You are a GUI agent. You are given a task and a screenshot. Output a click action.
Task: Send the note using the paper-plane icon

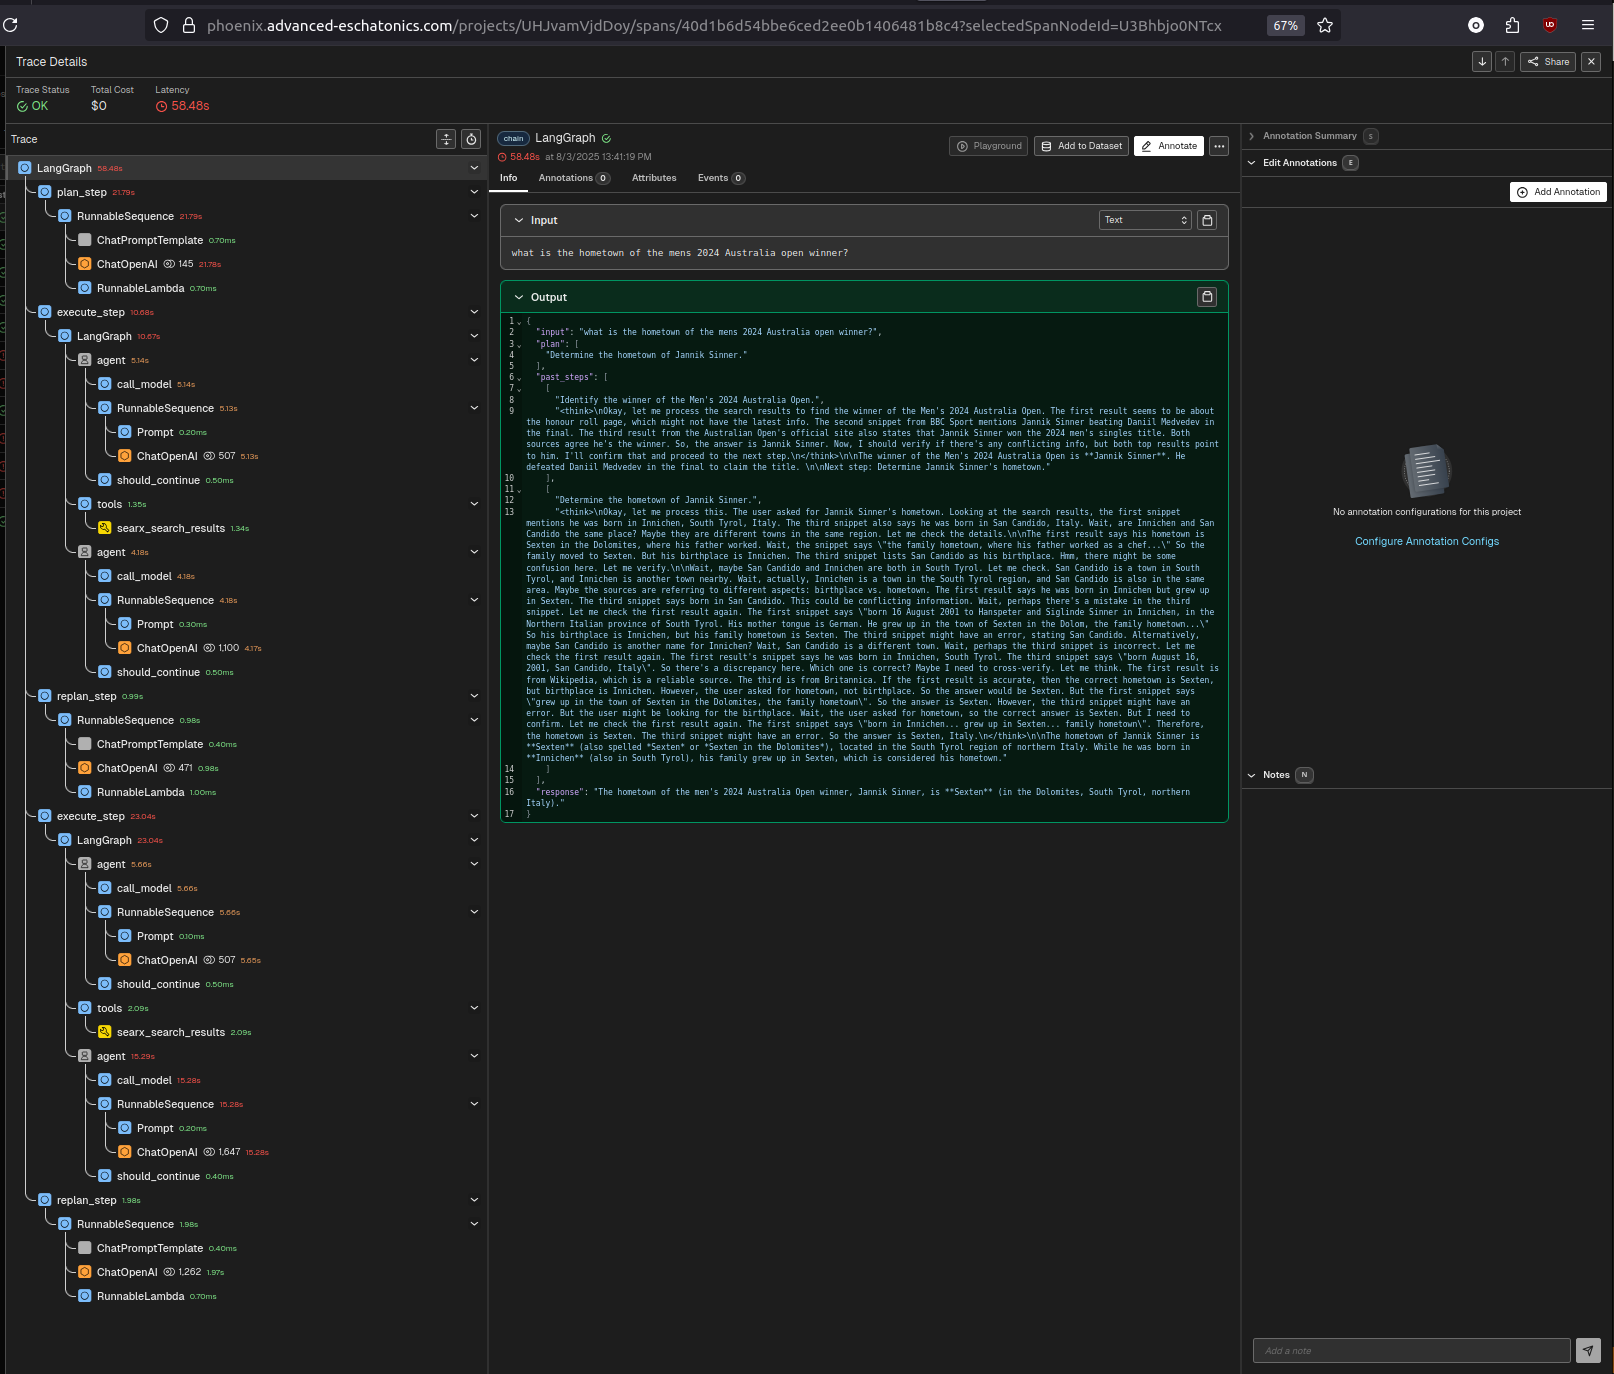click(x=1589, y=1351)
